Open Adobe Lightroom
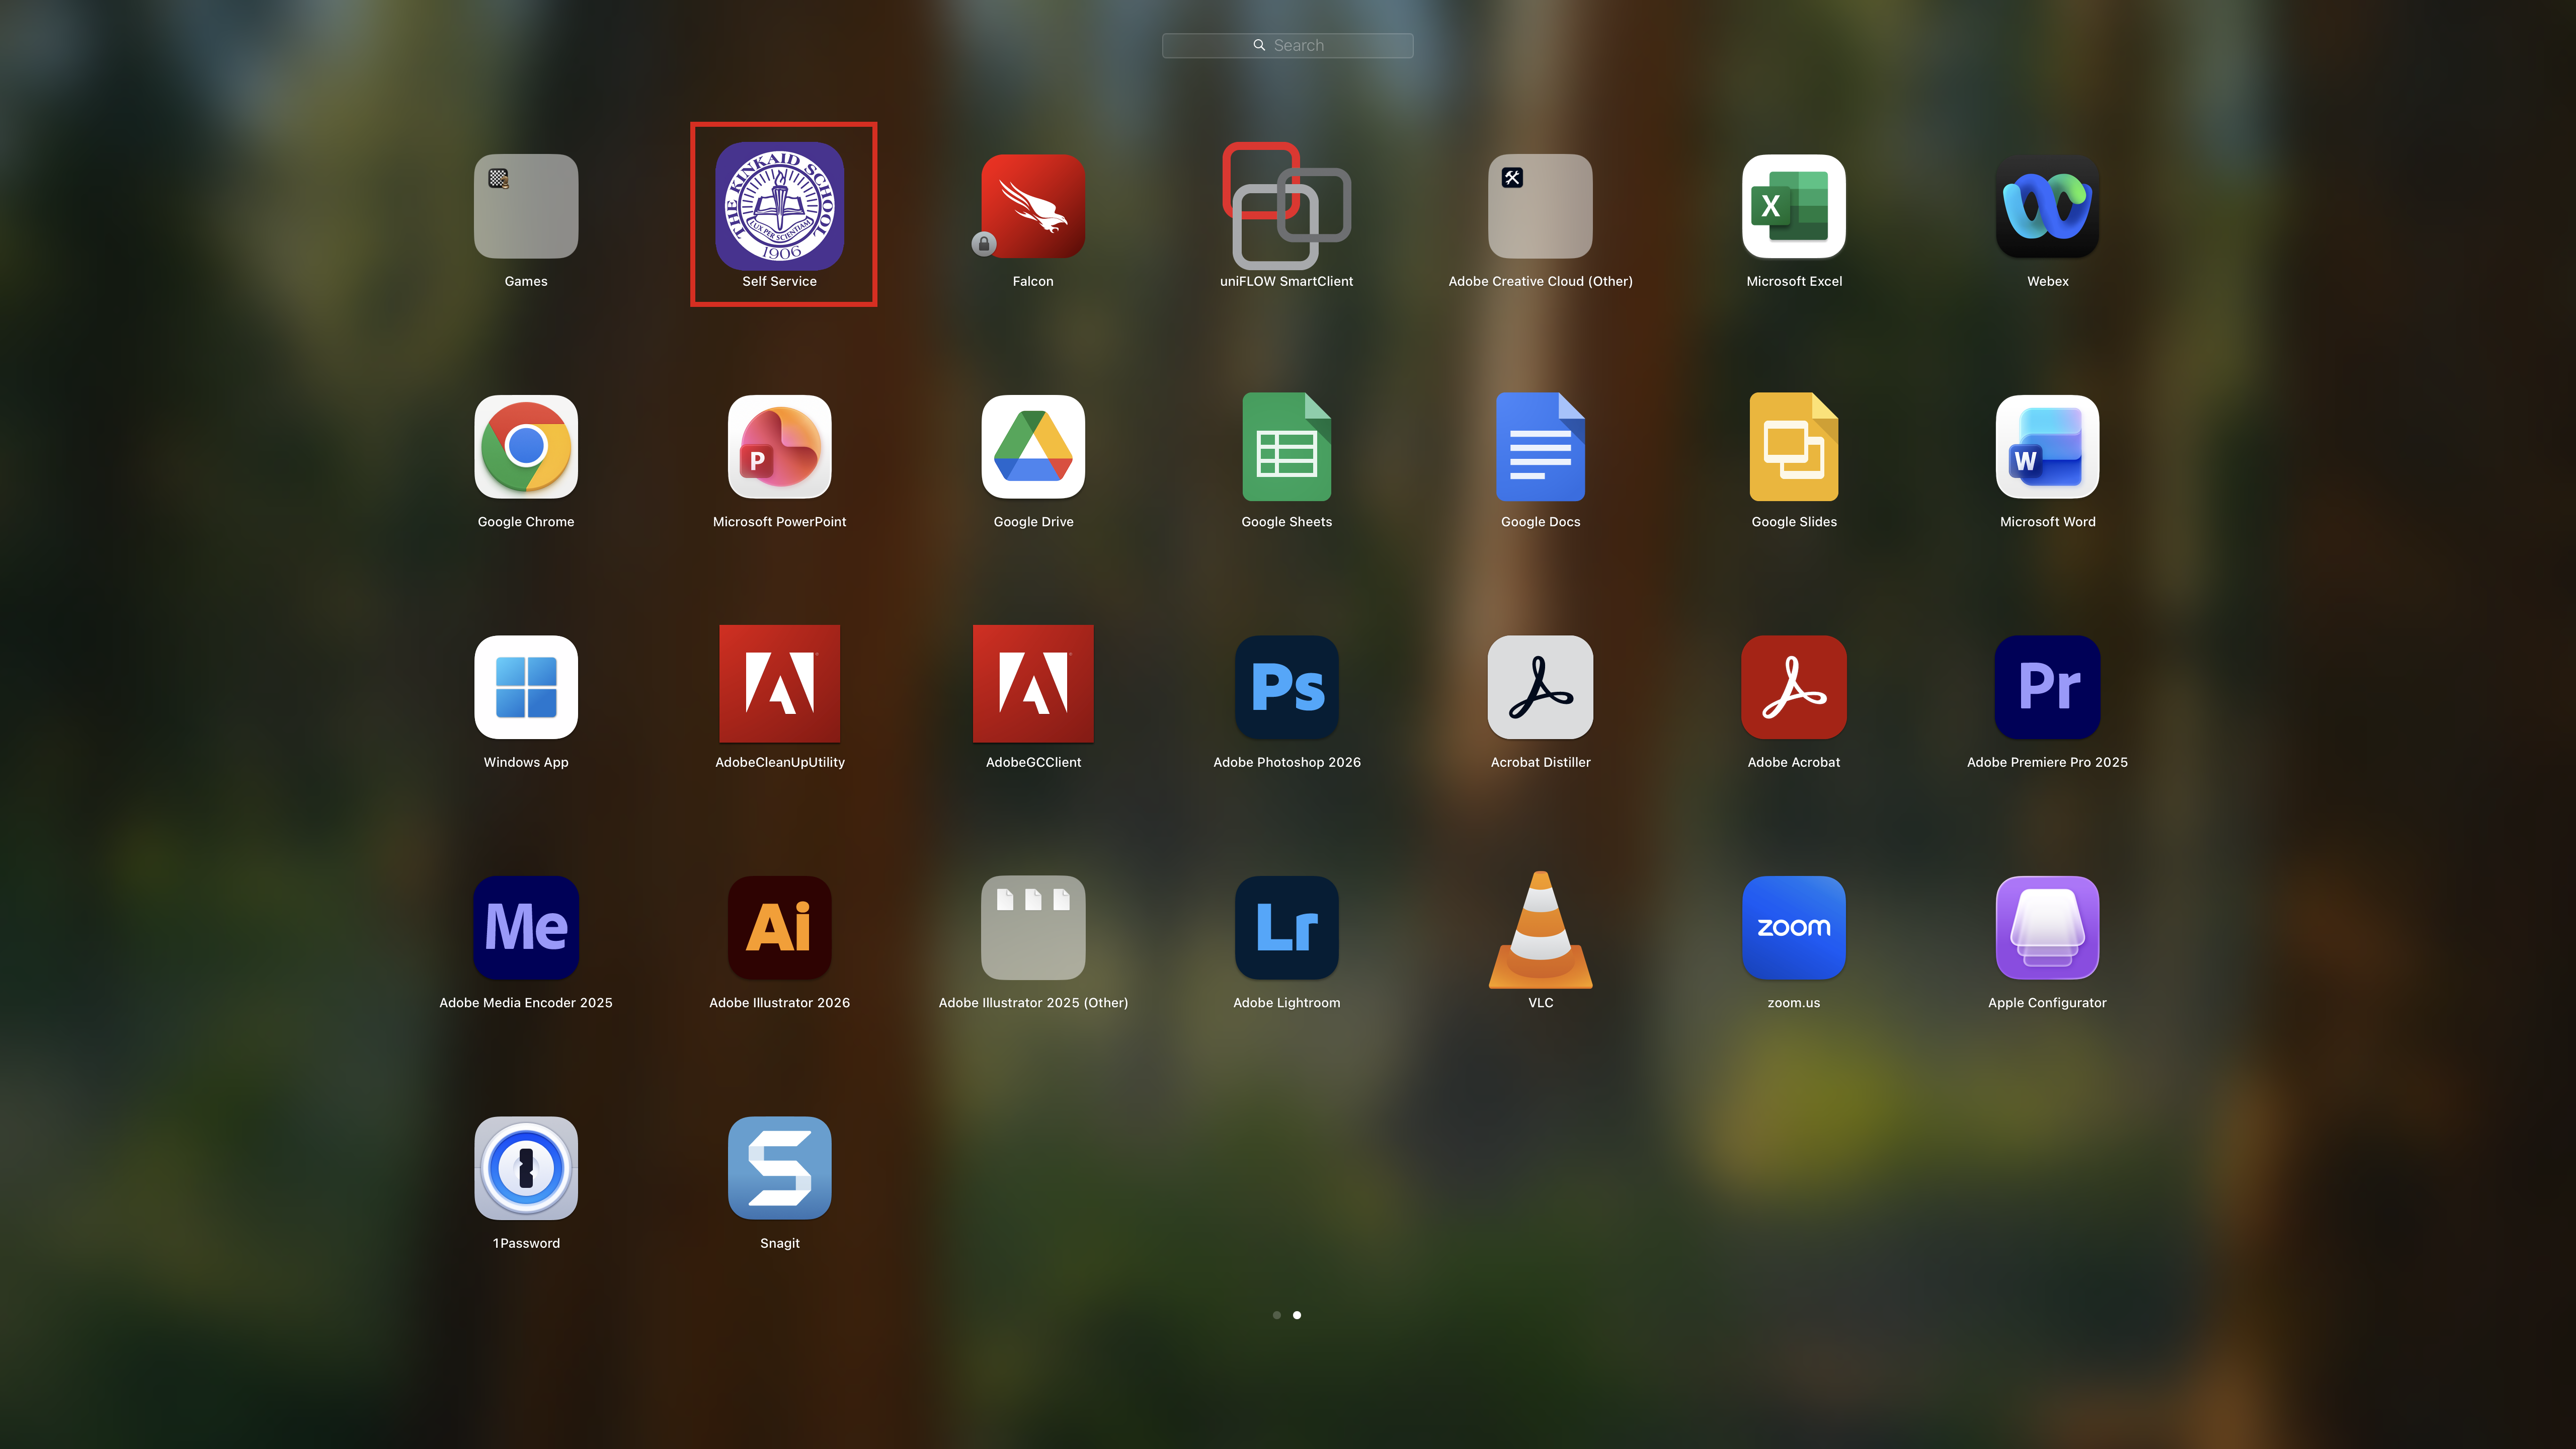The height and width of the screenshot is (1449, 2576). (1286, 928)
